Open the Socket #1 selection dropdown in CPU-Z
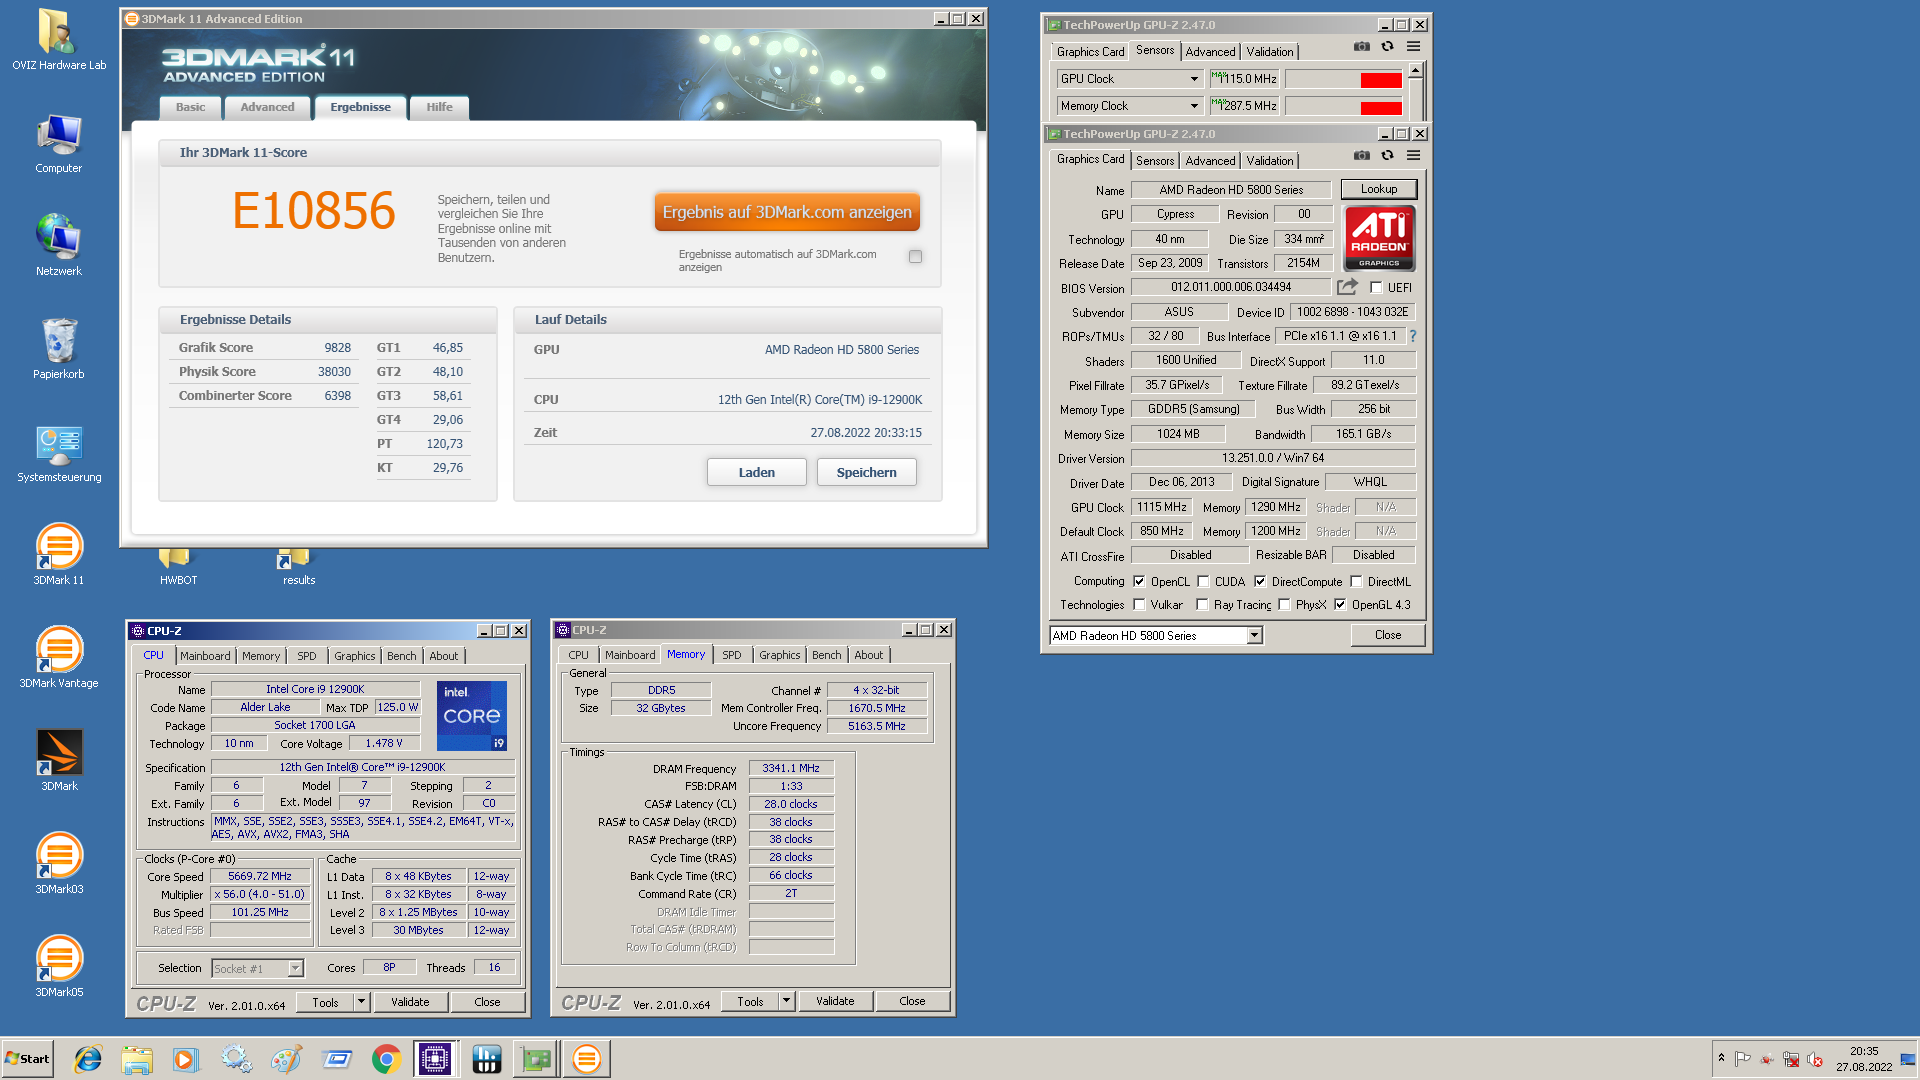The width and height of the screenshot is (1920, 1080). tap(295, 969)
